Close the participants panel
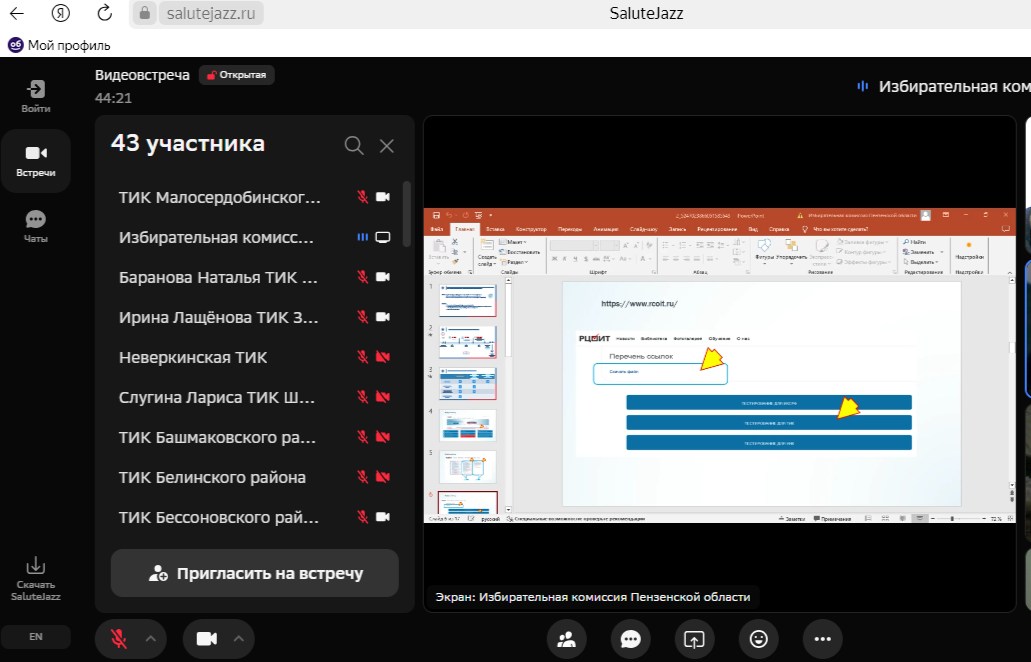 pyautogui.click(x=387, y=146)
